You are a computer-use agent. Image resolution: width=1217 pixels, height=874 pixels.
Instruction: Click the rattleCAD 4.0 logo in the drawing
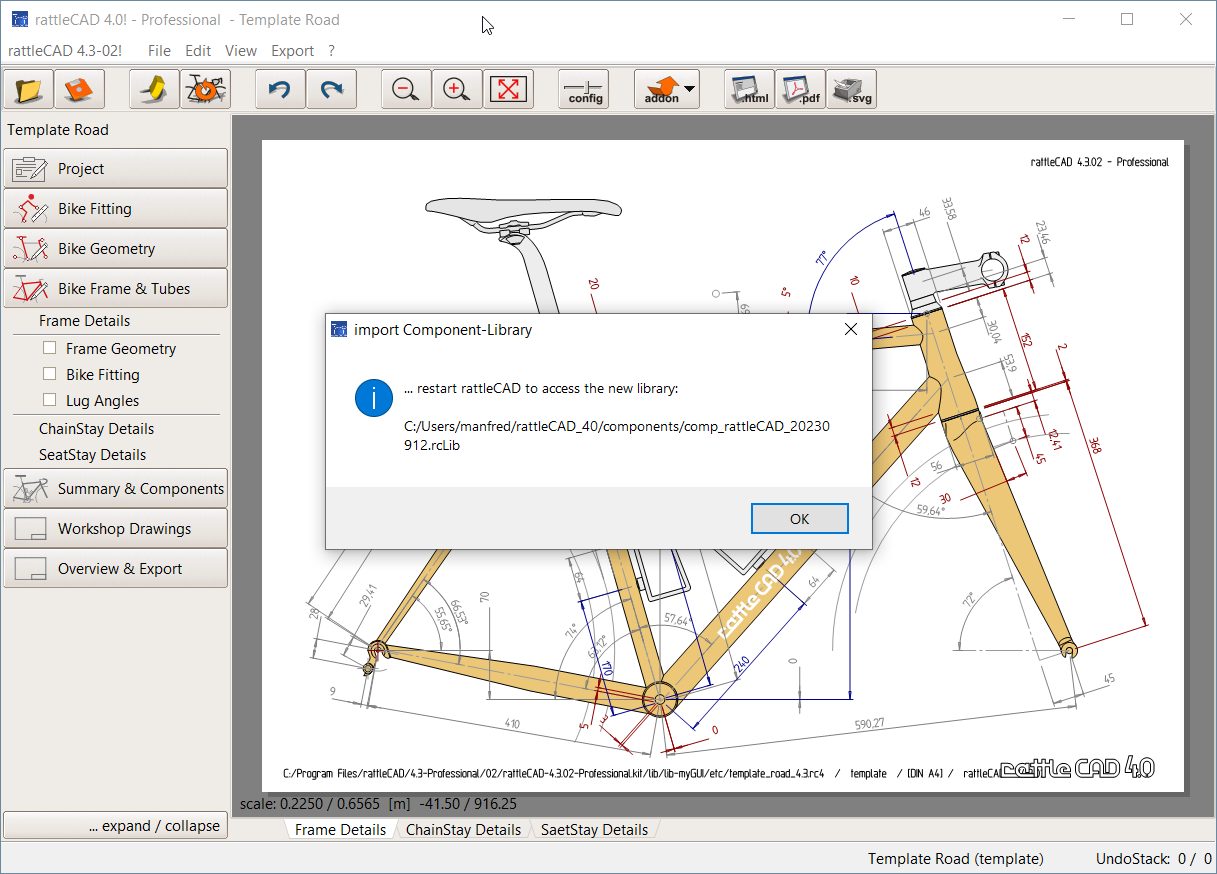tap(1078, 768)
